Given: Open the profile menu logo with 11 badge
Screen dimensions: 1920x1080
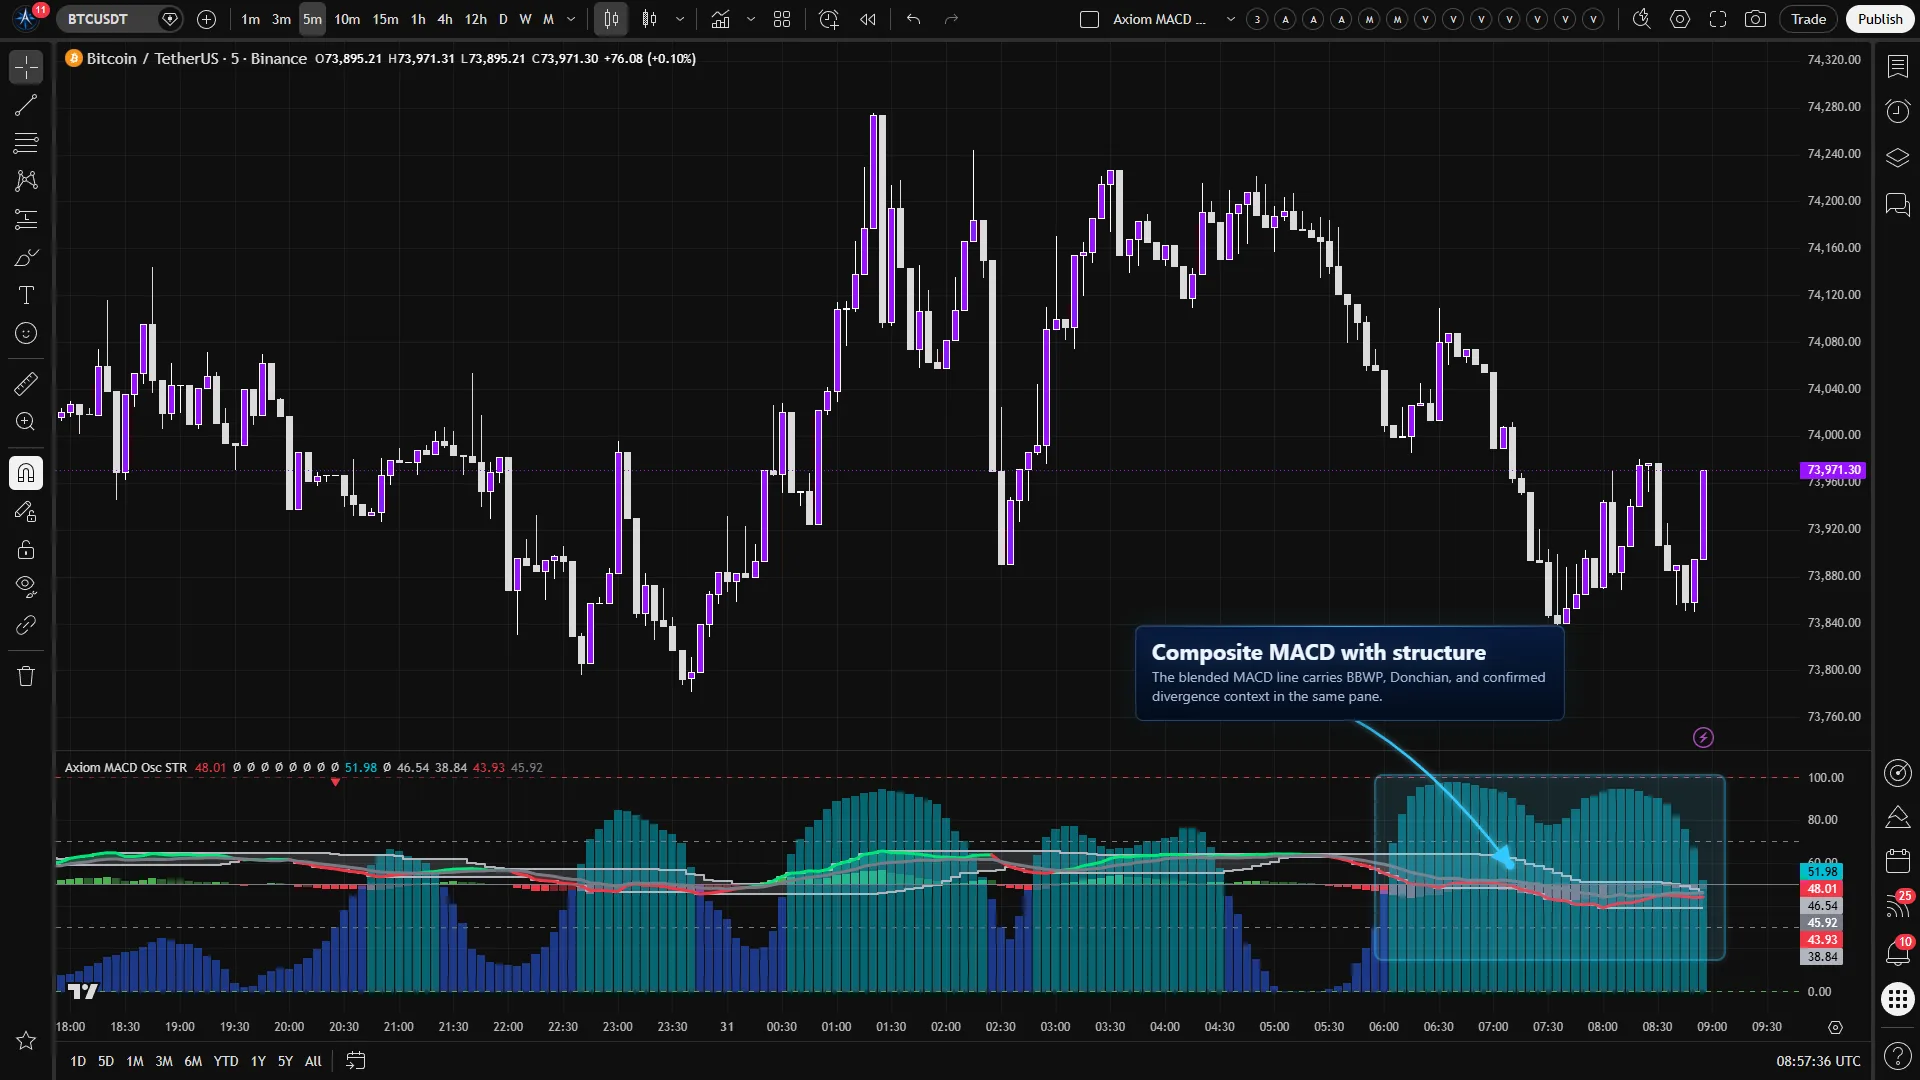Looking at the screenshot, I should (x=28, y=18).
